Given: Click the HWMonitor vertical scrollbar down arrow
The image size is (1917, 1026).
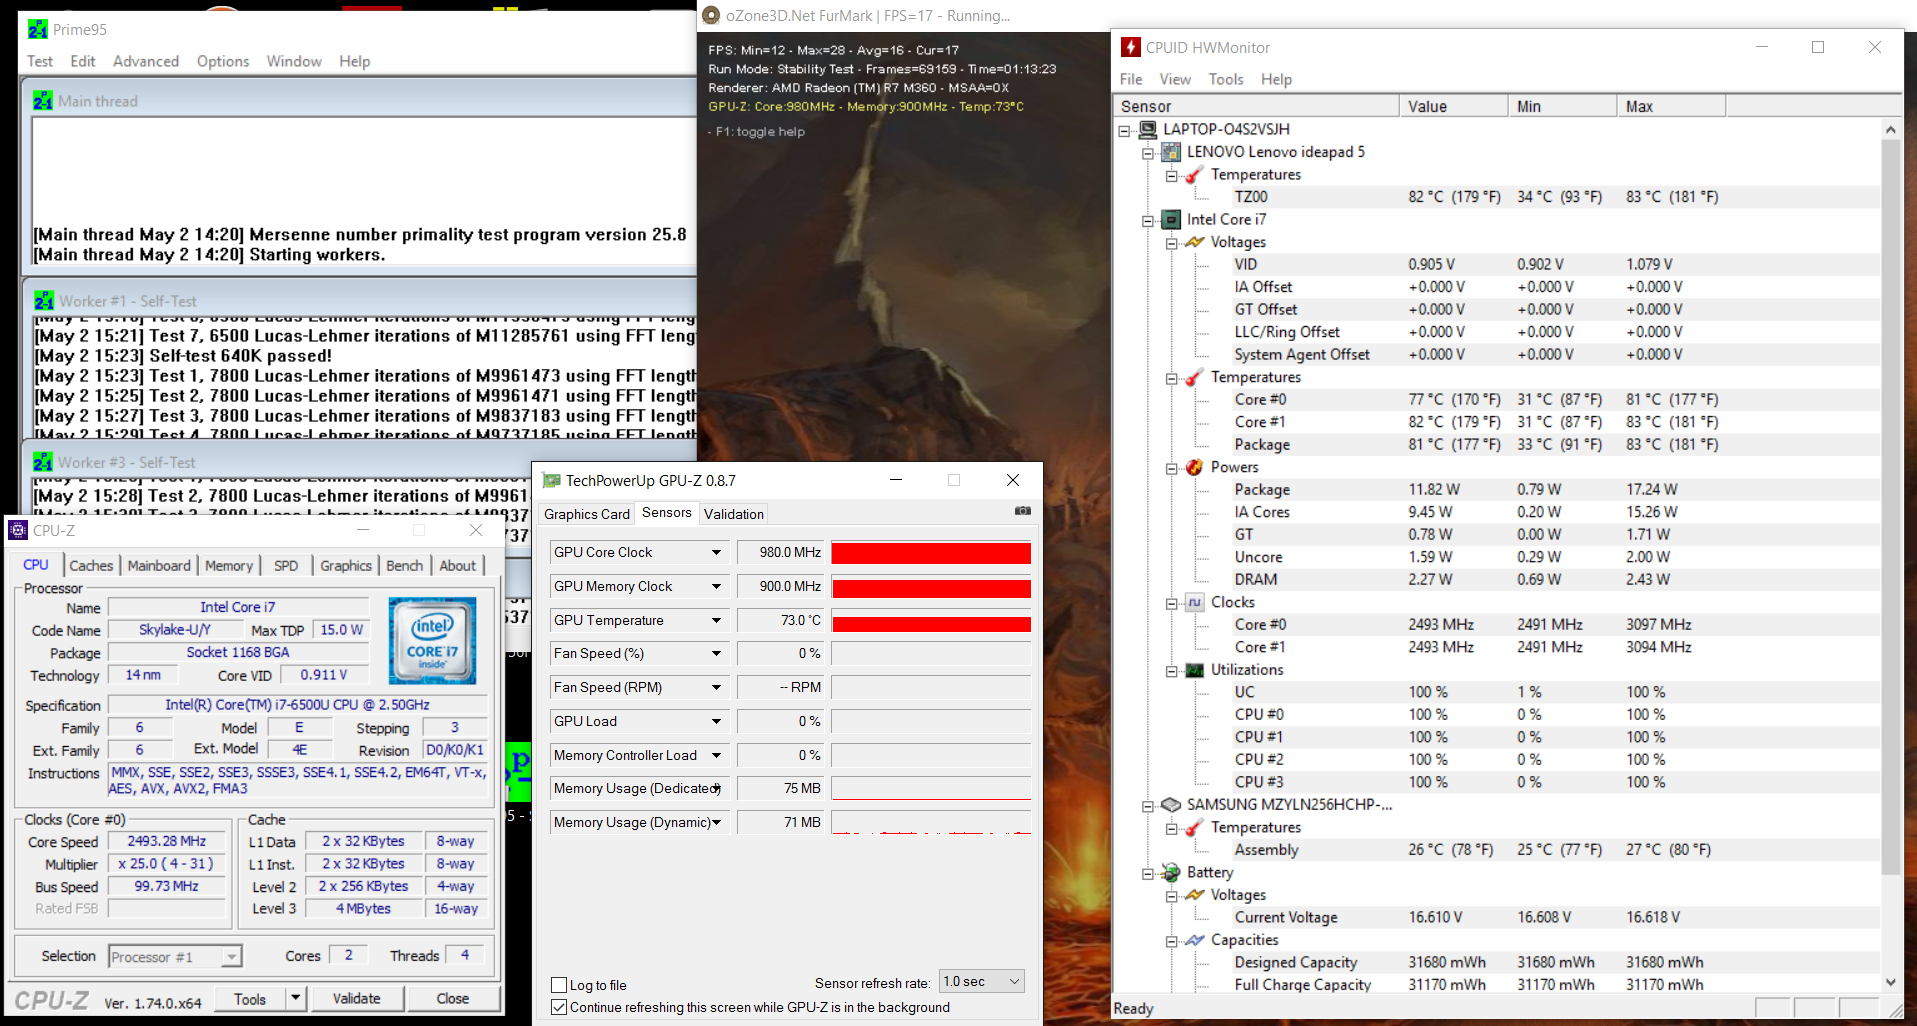Looking at the screenshot, I should 1890,982.
